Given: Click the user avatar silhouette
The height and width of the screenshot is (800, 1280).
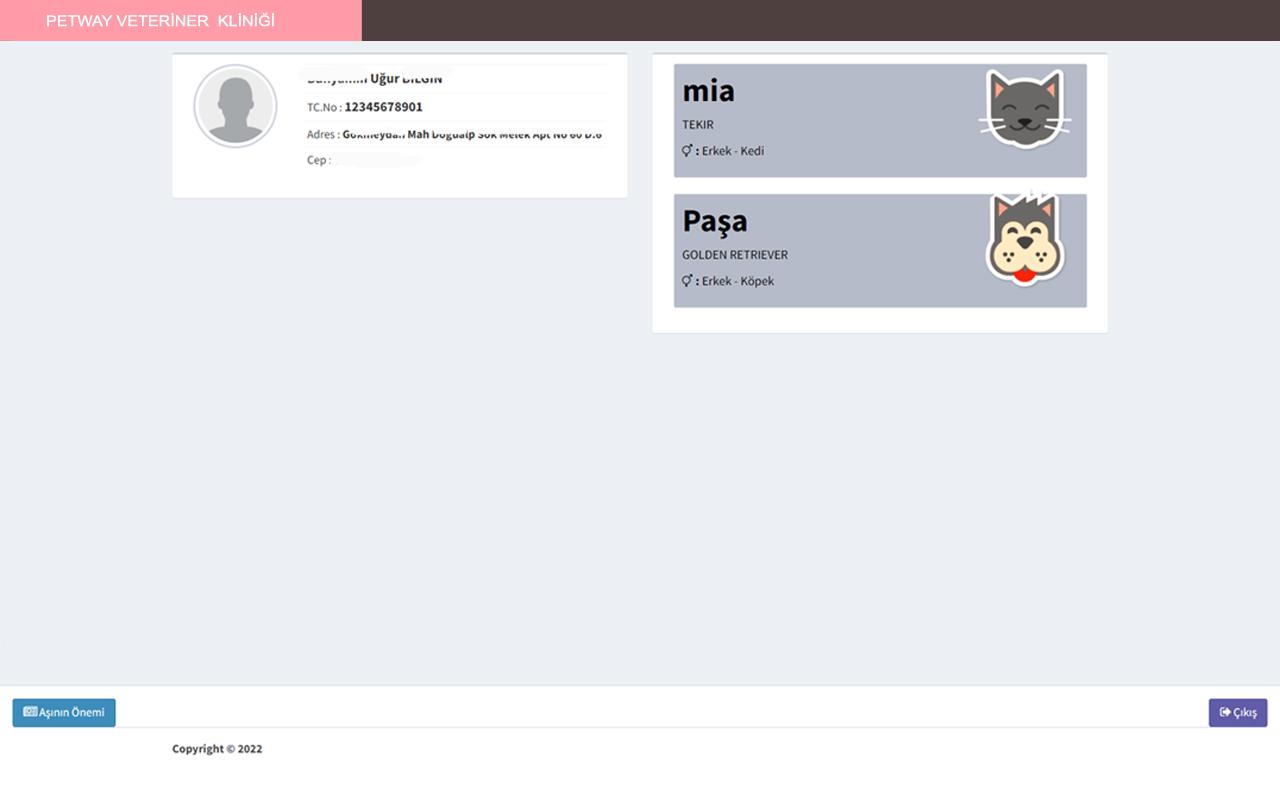Looking at the screenshot, I should [235, 106].
